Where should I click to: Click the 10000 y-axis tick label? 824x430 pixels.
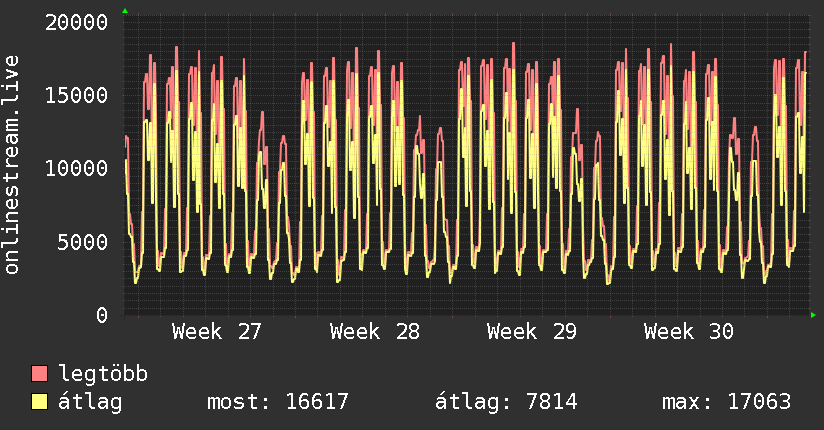[x=76, y=169]
